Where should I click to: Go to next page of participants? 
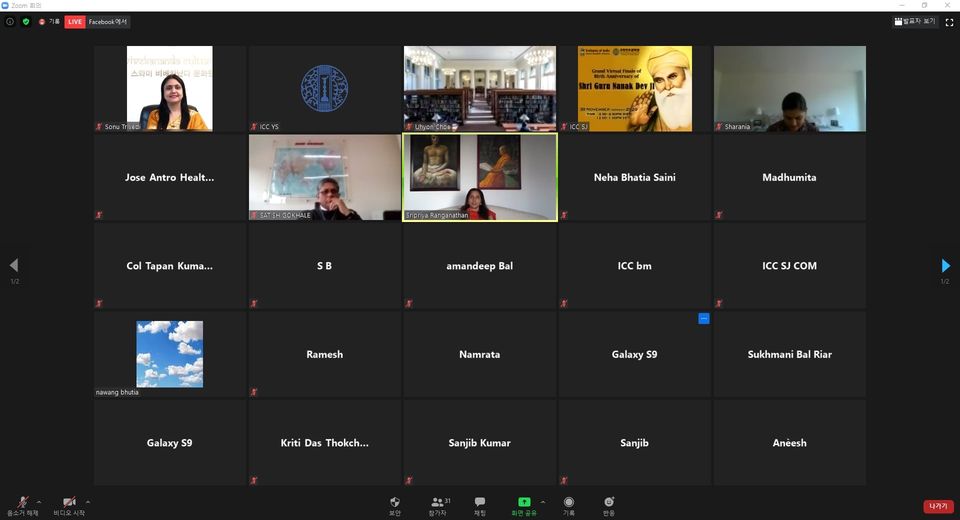click(945, 266)
